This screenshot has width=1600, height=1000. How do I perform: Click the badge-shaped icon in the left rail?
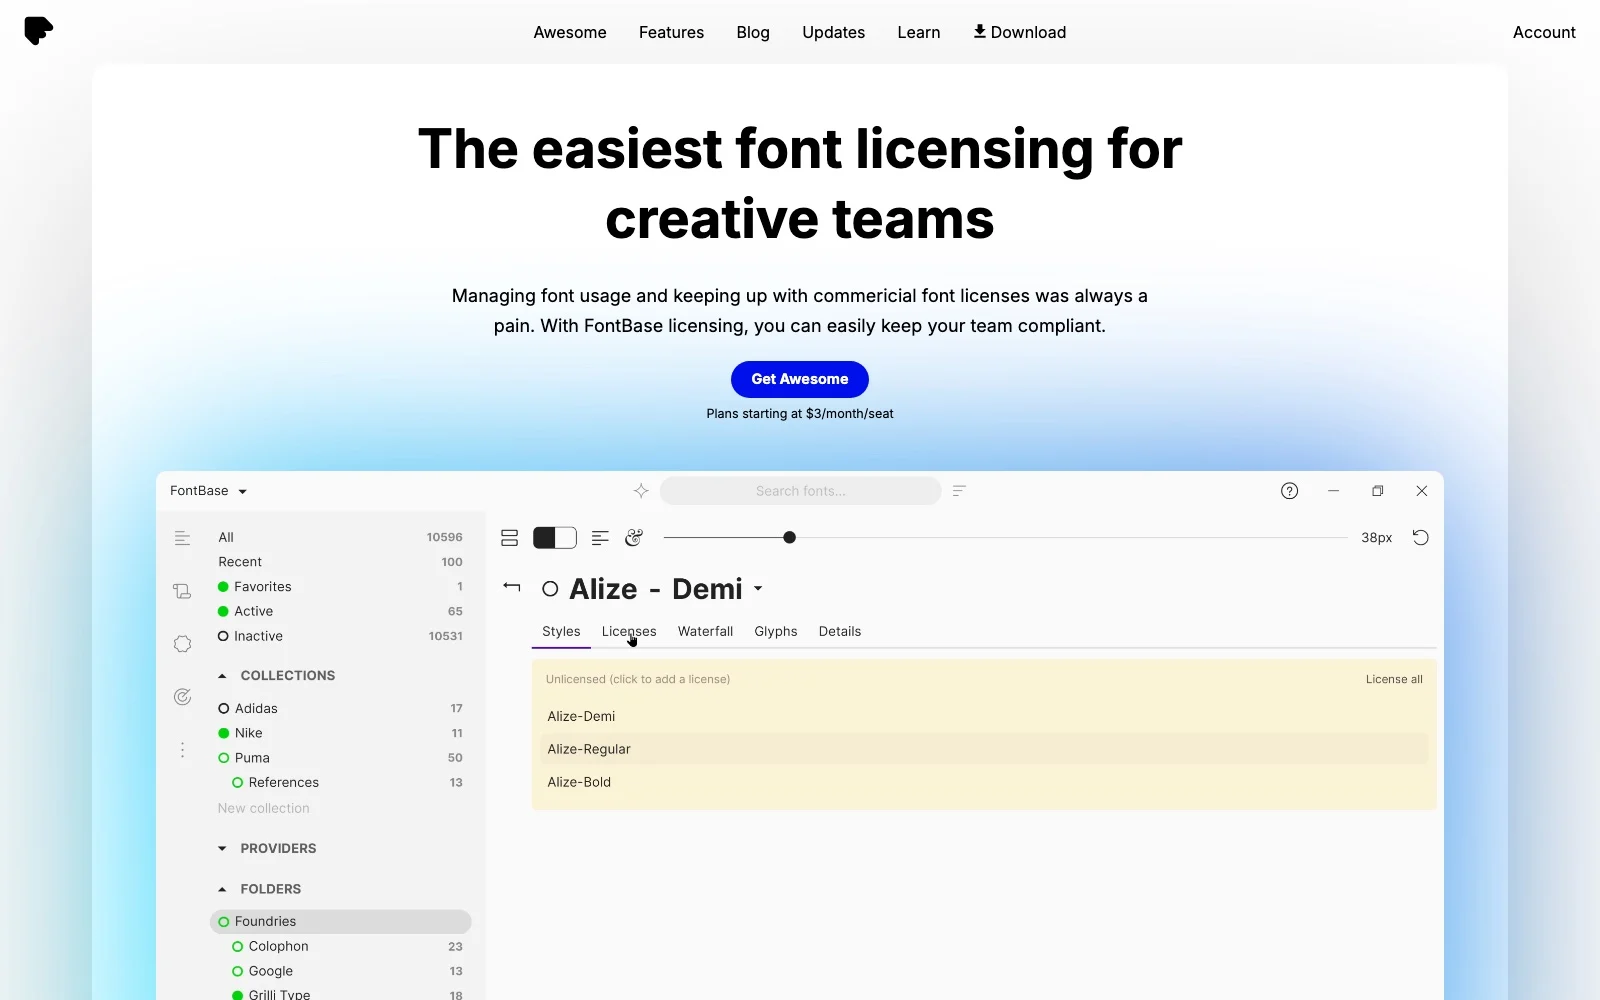(182, 644)
